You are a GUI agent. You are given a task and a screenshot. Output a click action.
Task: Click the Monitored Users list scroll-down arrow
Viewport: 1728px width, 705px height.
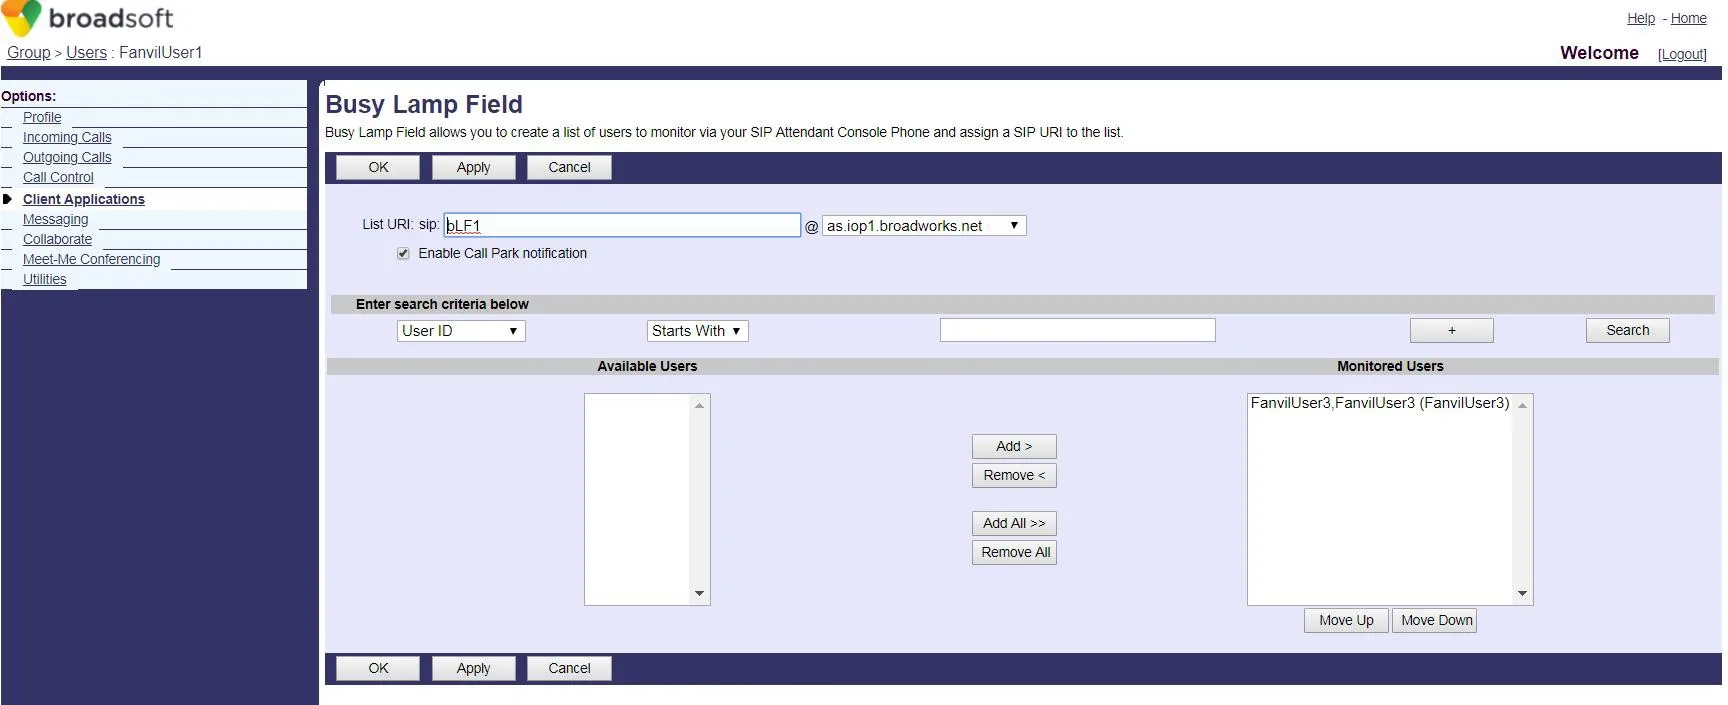pos(1522,594)
